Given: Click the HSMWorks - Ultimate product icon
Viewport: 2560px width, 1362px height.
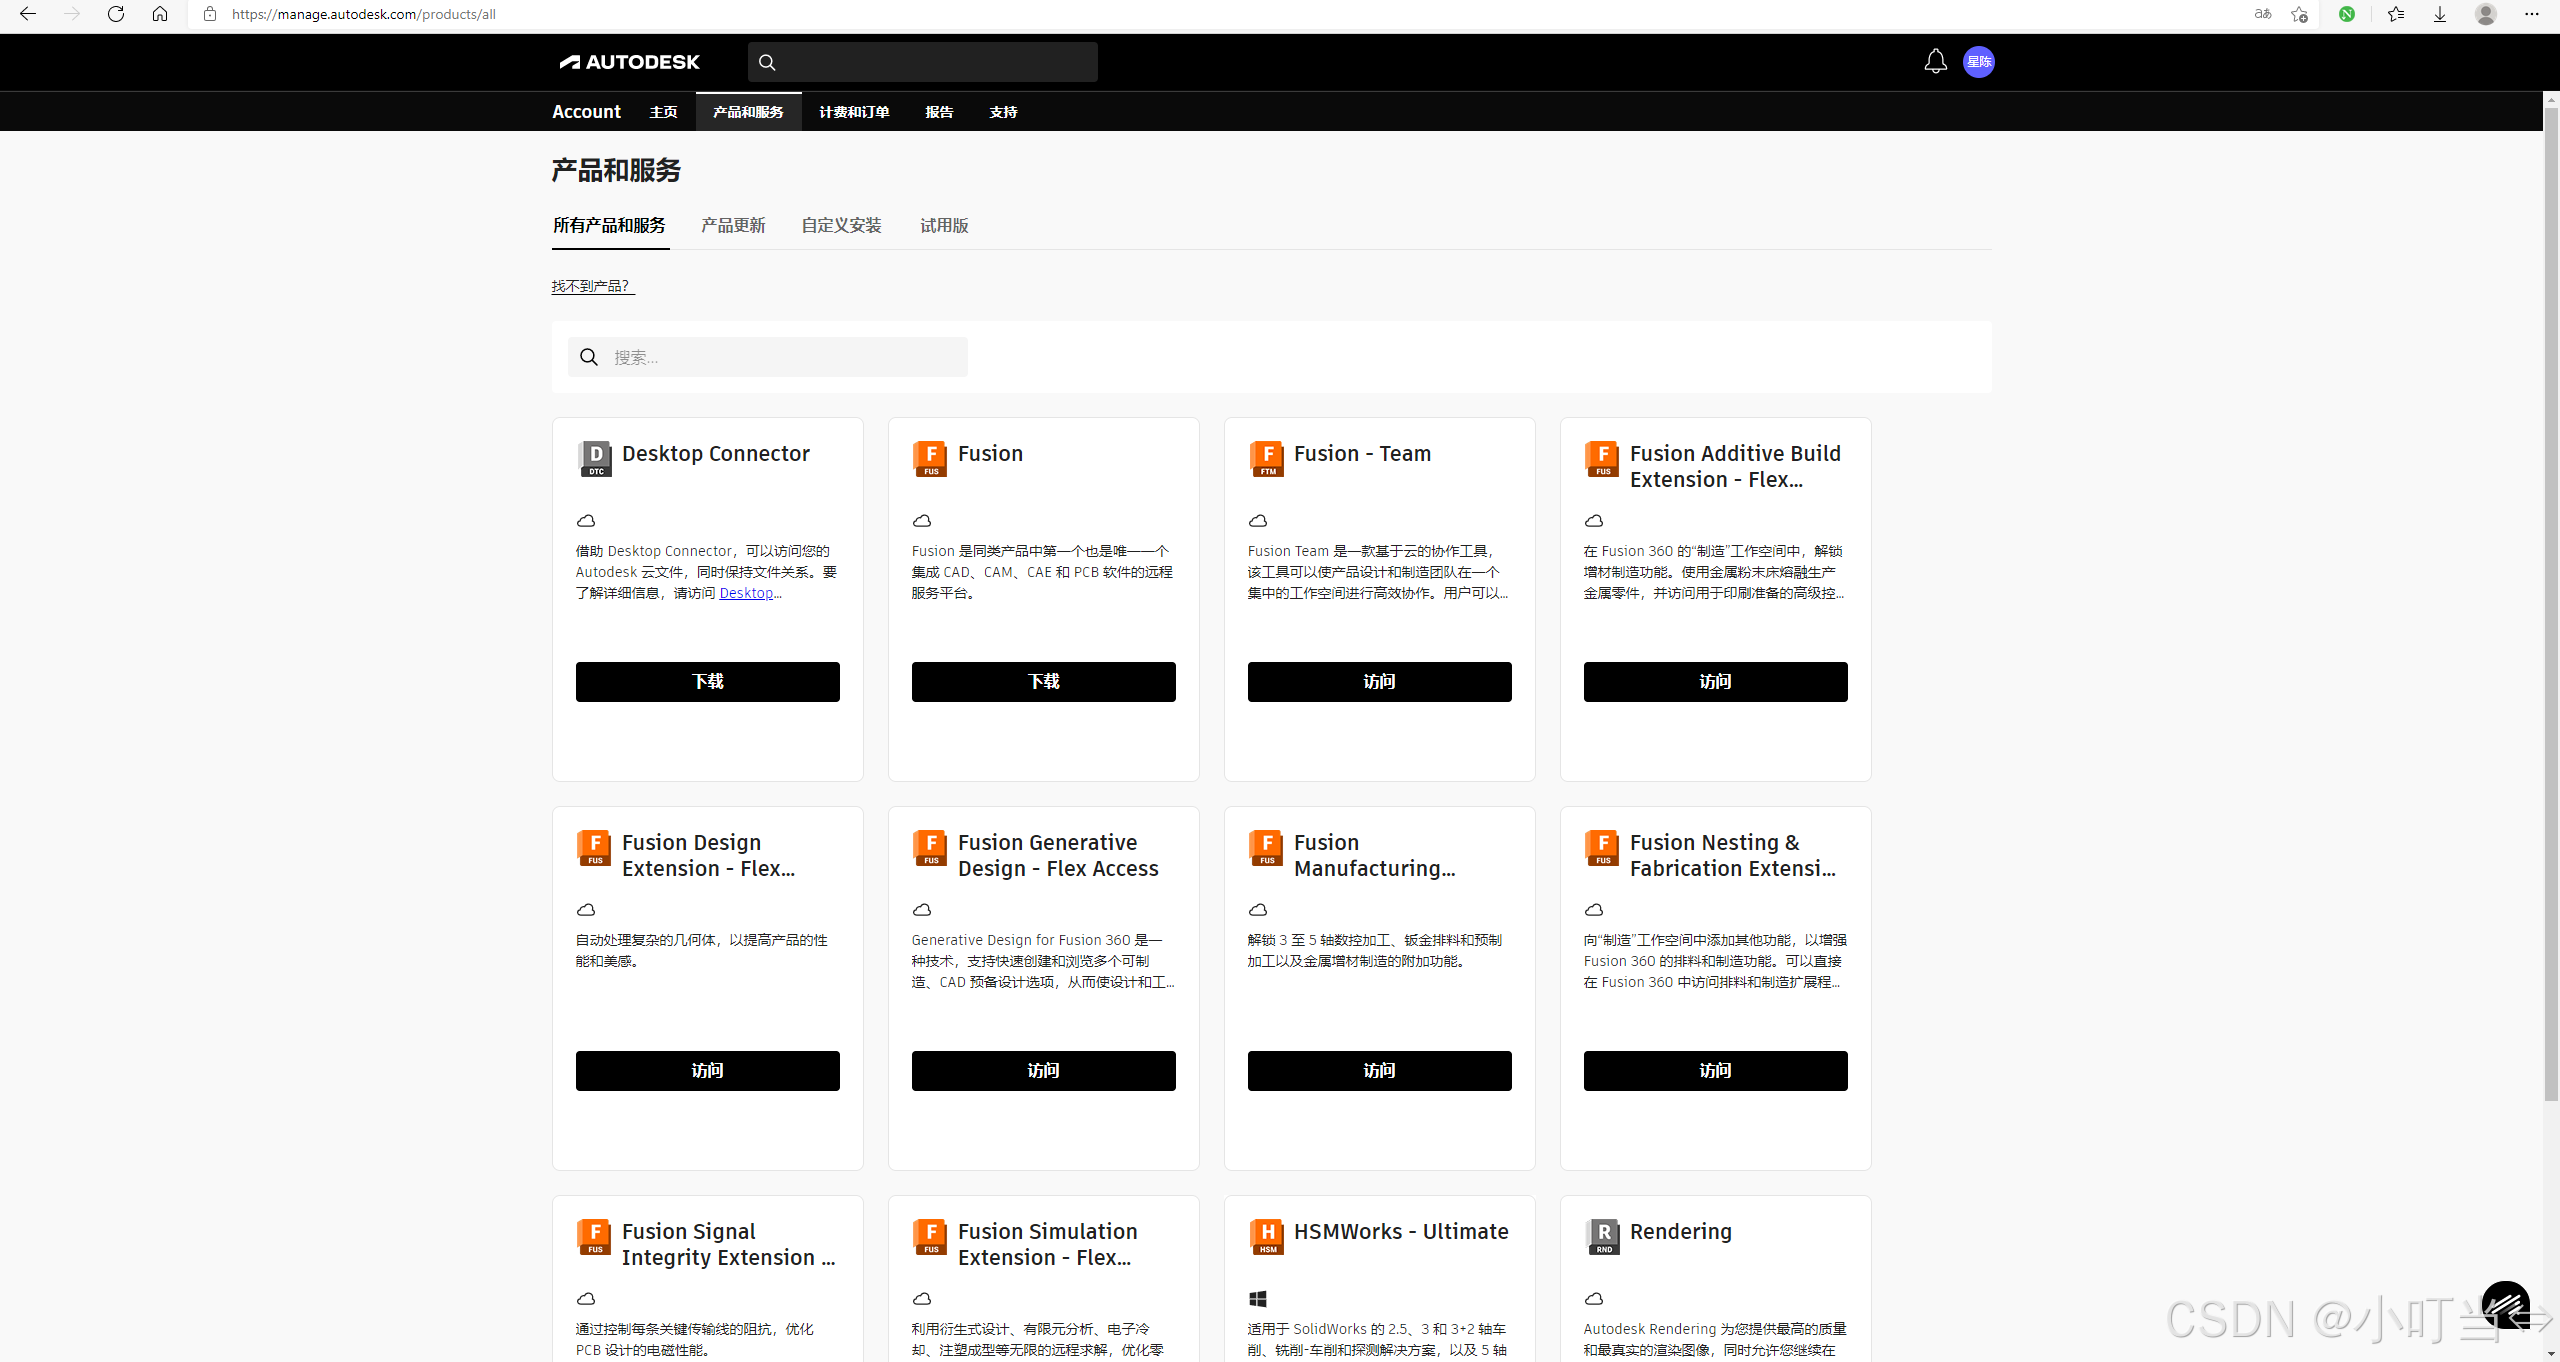Looking at the screenshot, I should (1266, 1236).
